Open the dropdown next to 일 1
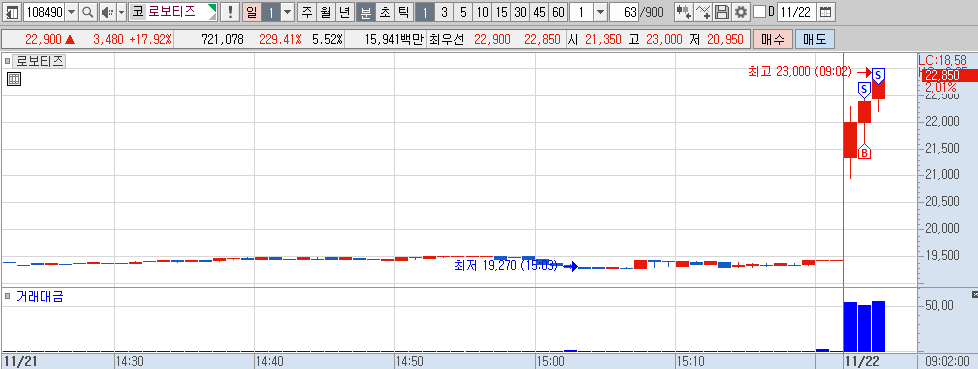 coord(288,12)
